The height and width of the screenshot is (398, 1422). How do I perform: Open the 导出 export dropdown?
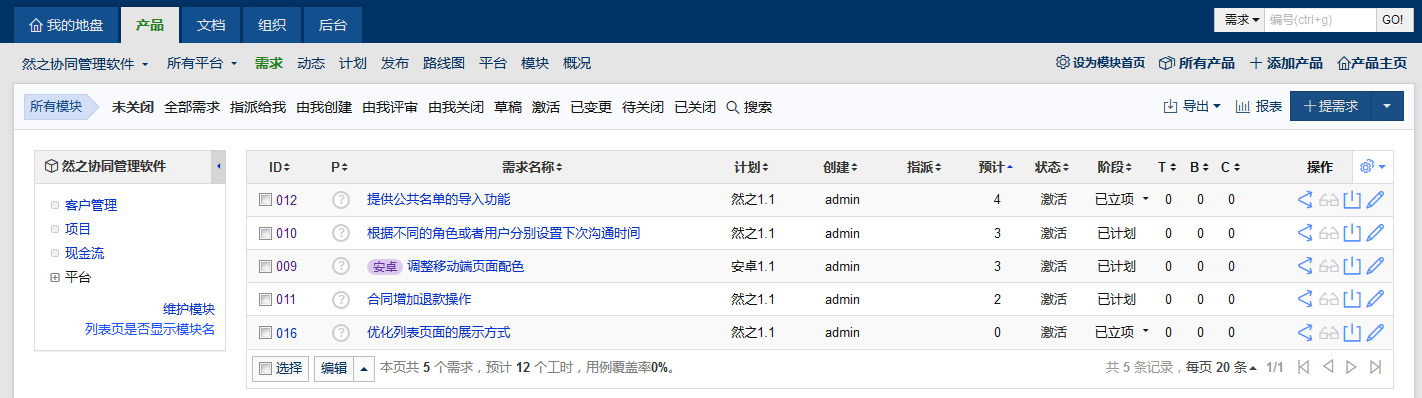1192,106
